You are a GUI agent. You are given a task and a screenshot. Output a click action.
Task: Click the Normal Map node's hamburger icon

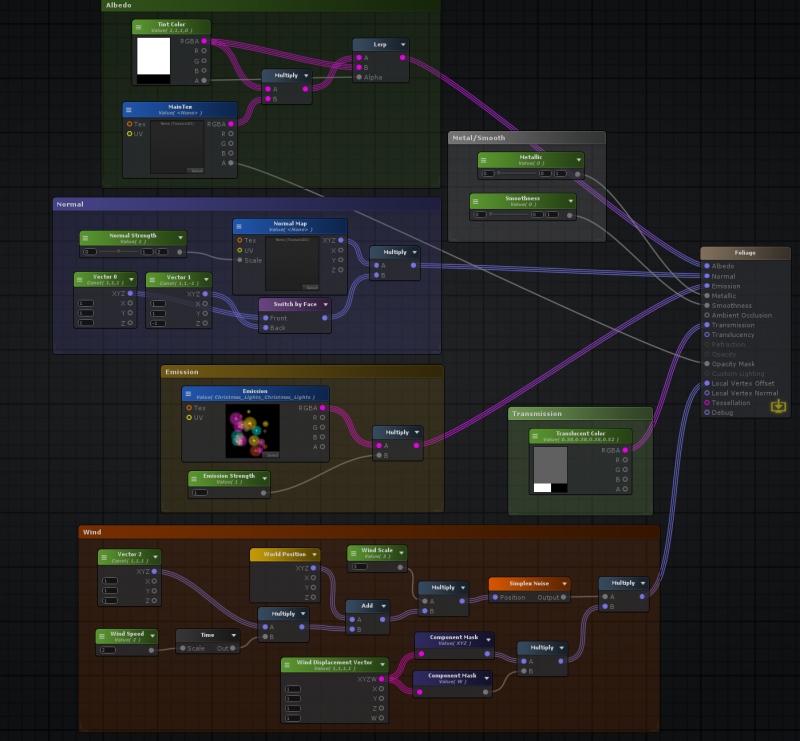point(241,226)
